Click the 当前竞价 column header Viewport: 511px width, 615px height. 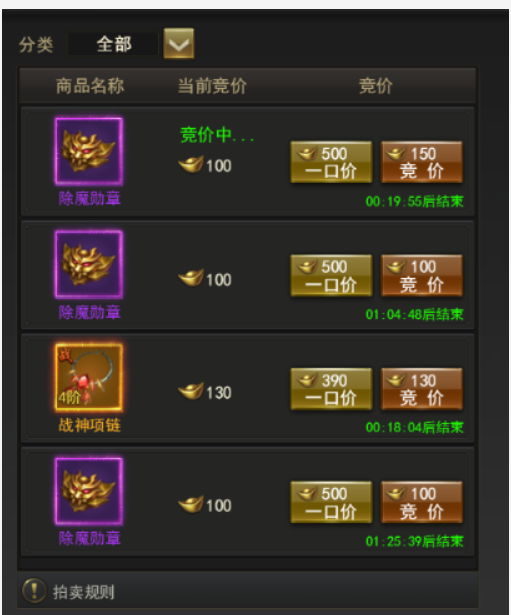pyautogui.click(x=212, y=86)
